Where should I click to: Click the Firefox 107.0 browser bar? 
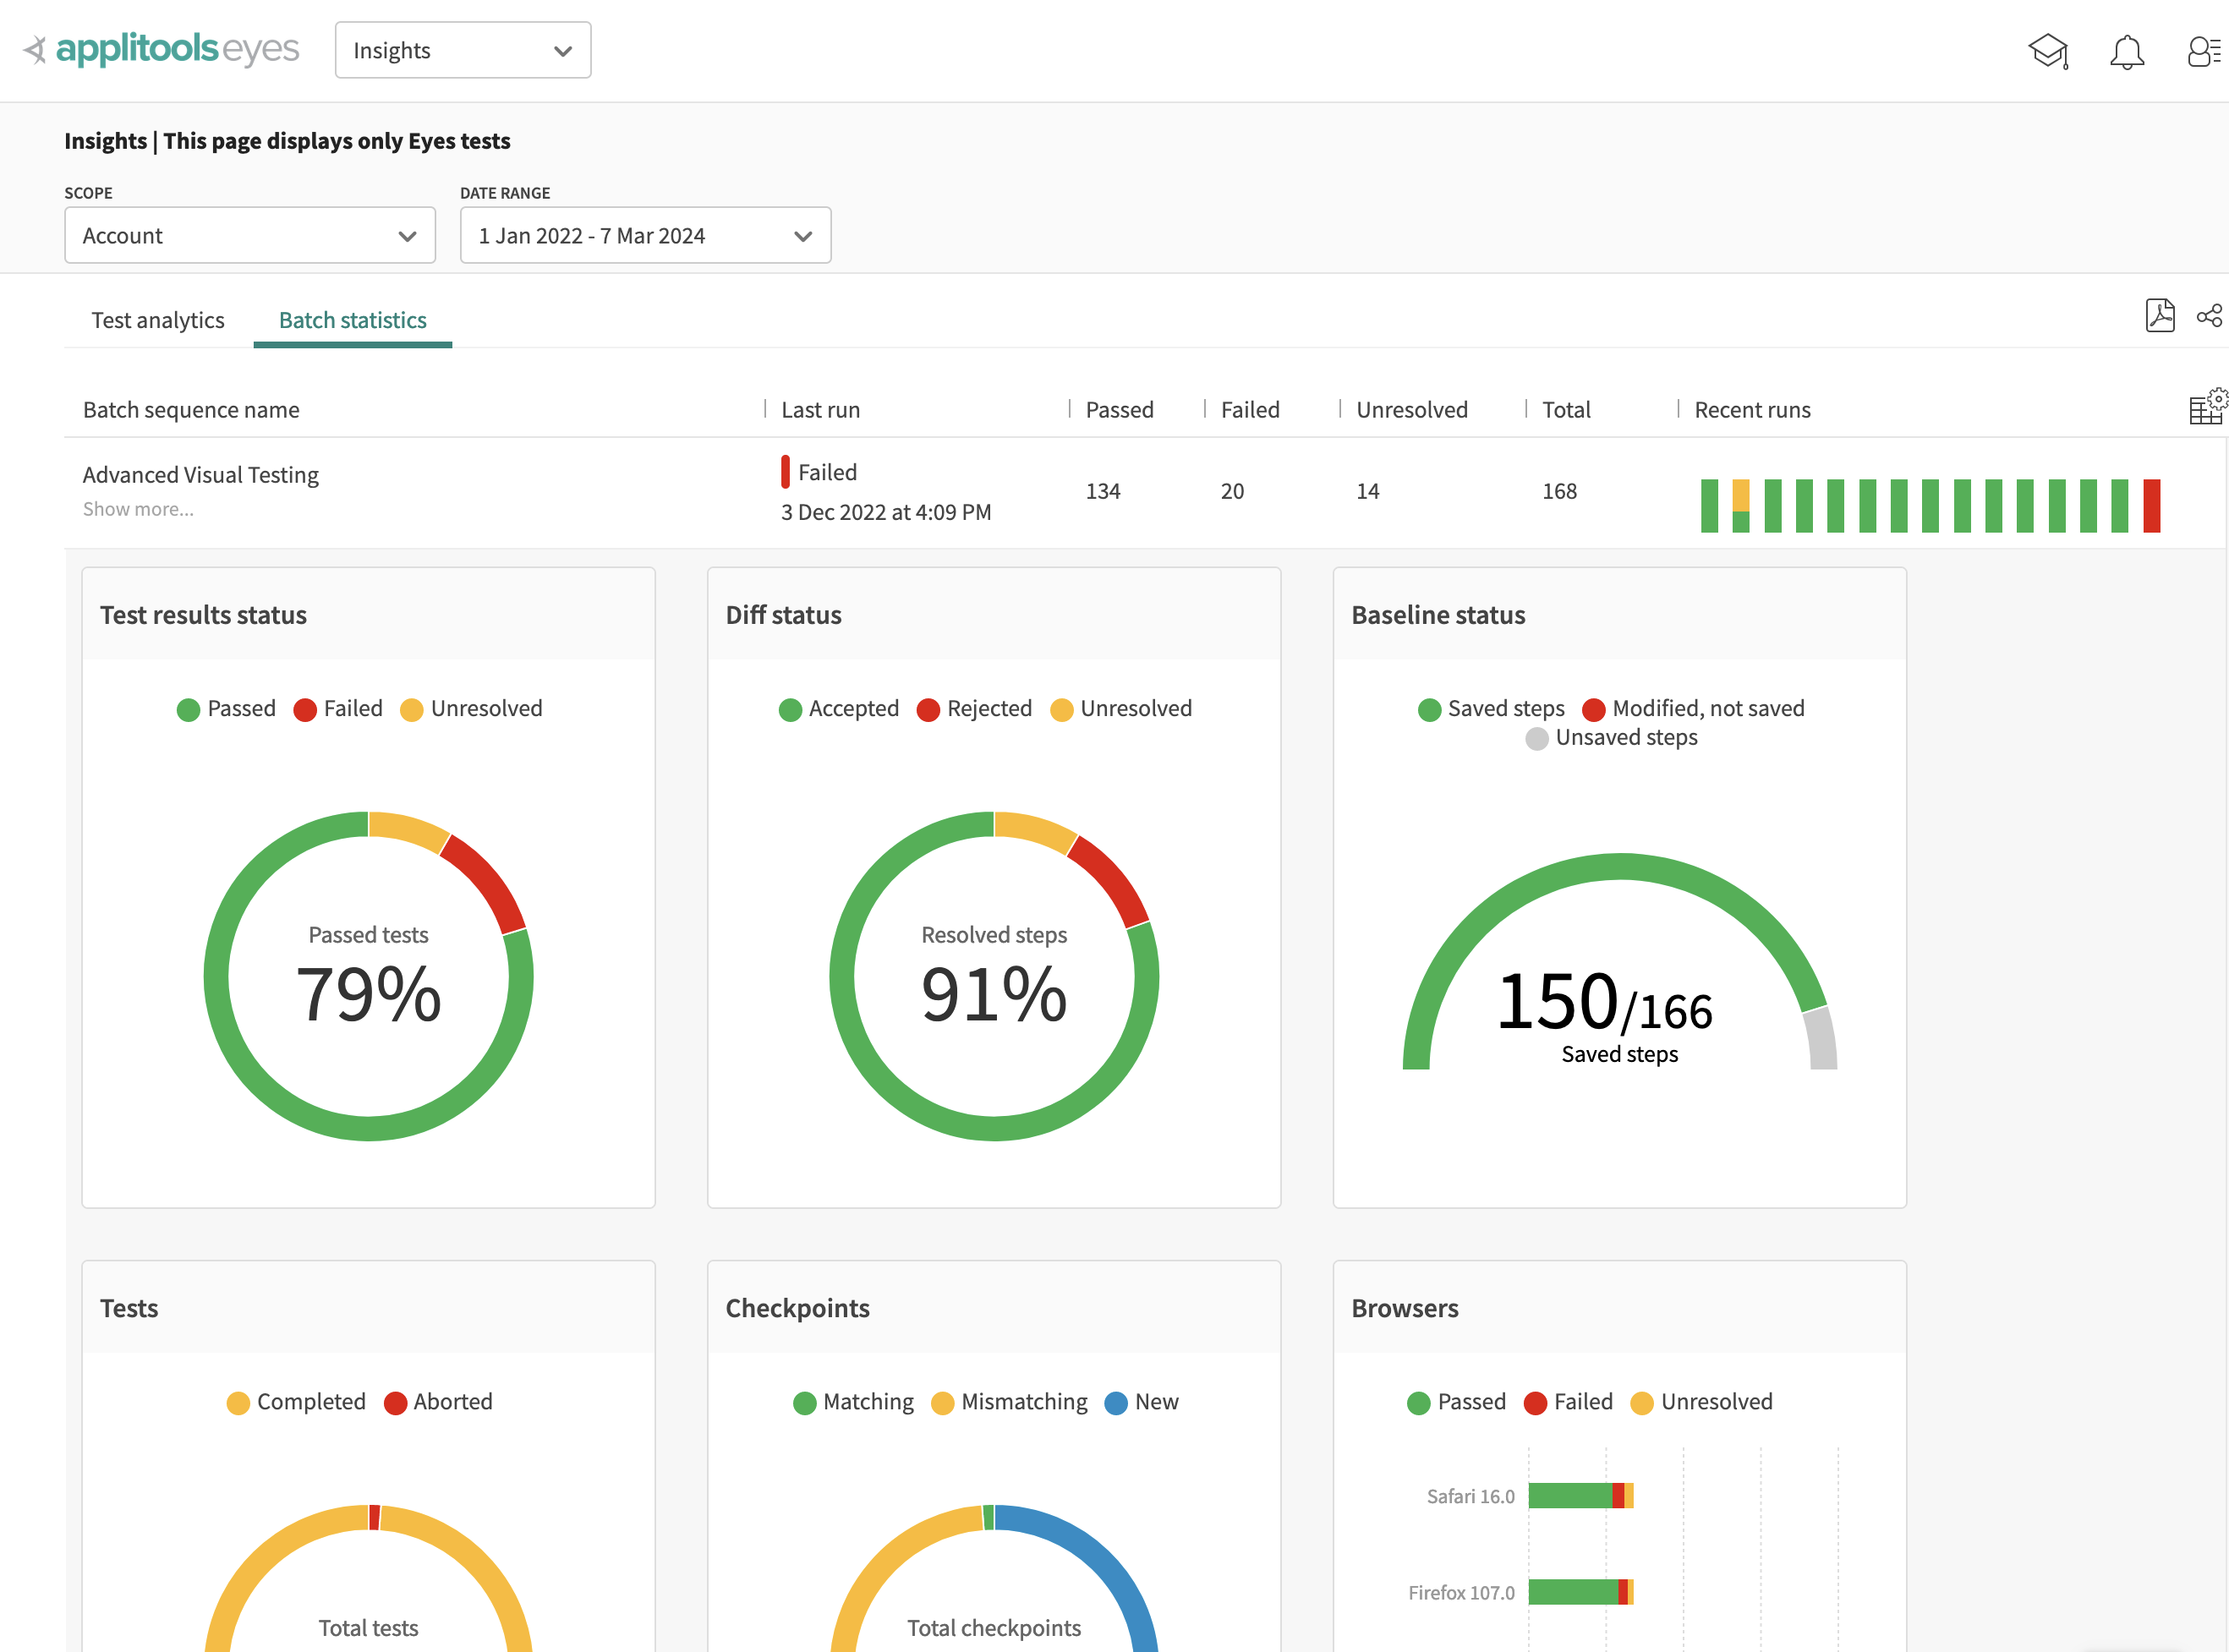tap(1580, 1592)
